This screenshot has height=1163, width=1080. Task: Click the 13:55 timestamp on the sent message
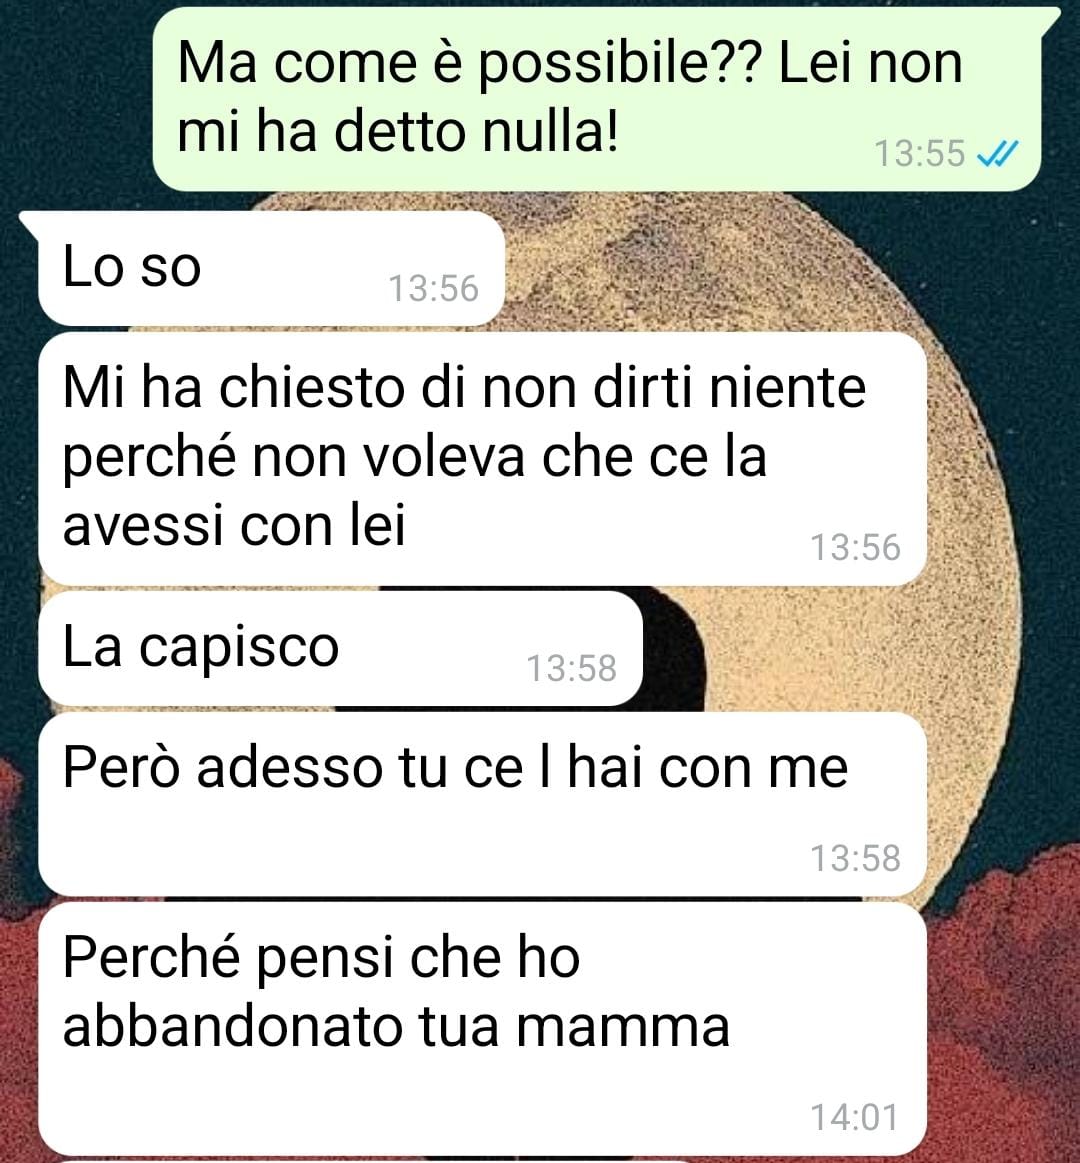pyautogui.click(x=919, y=154)
